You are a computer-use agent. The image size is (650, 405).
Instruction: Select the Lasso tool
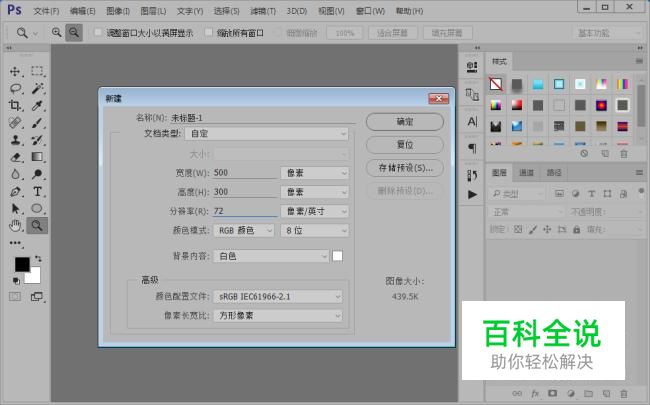[x=15, y=88]
